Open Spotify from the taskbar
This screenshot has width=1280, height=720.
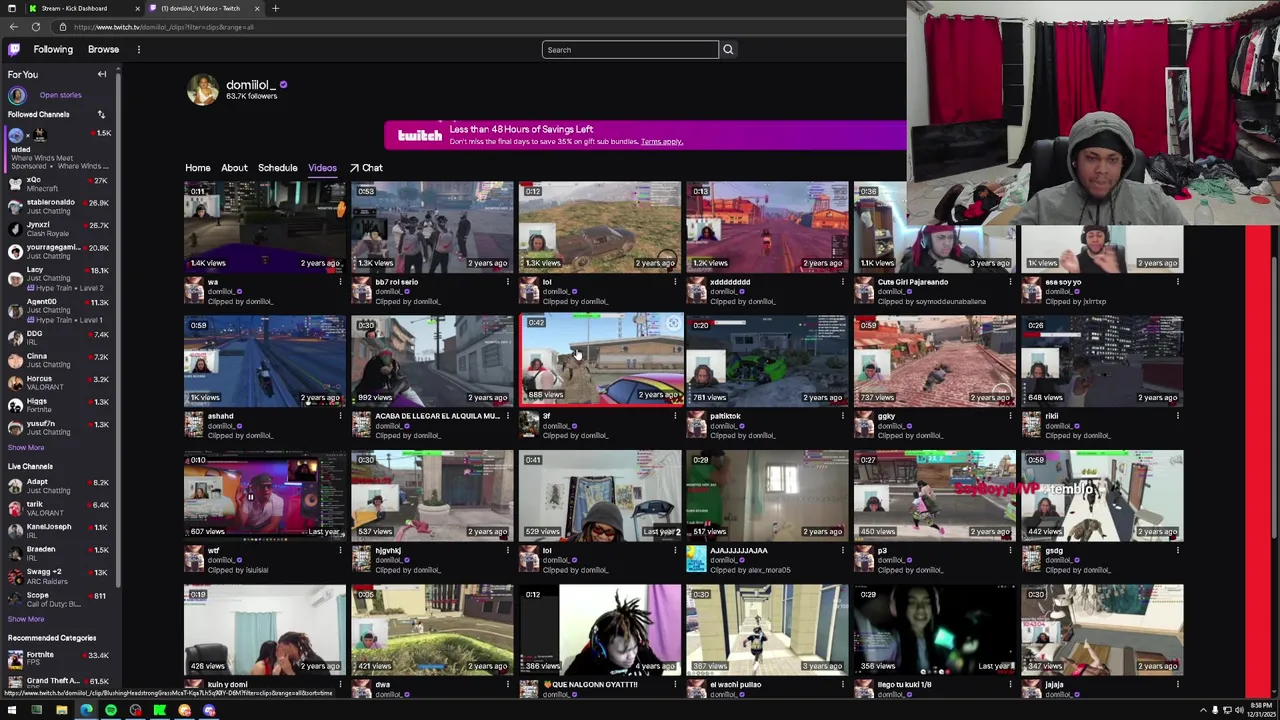(110, 711)
